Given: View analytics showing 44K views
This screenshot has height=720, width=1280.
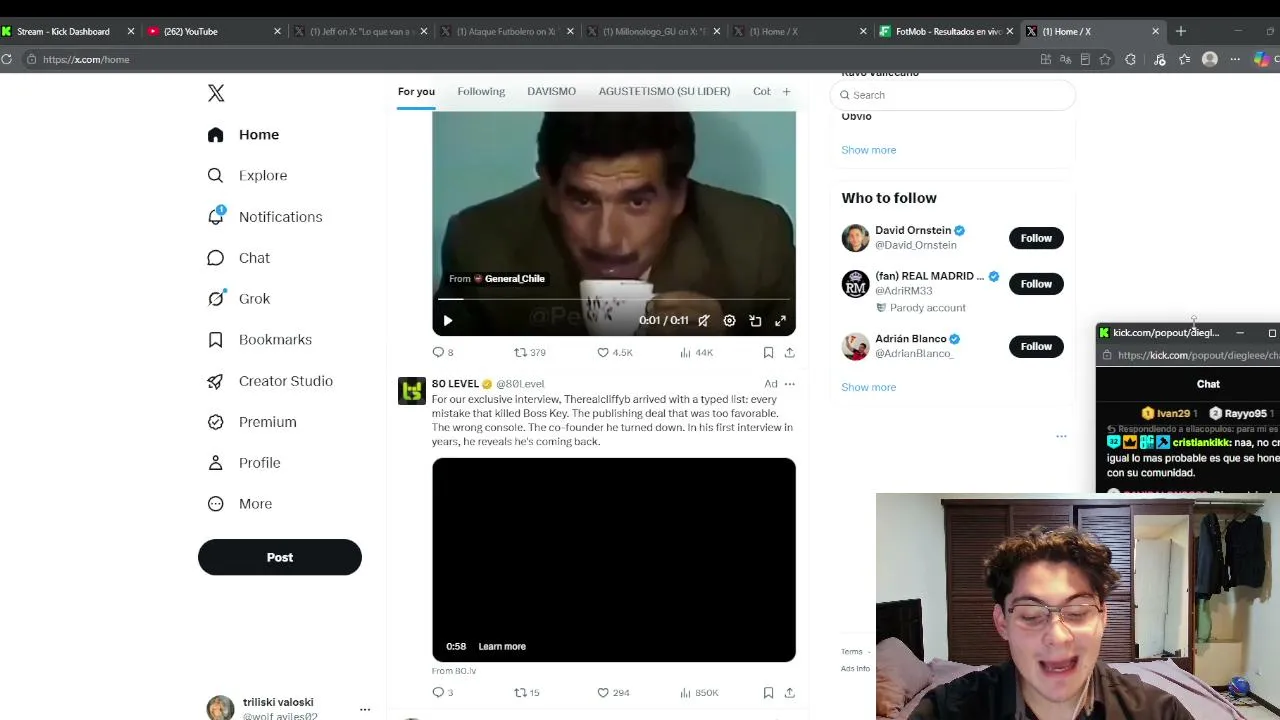Looking at the screenshot, I should pyautogui.click(x=696, y=352).
